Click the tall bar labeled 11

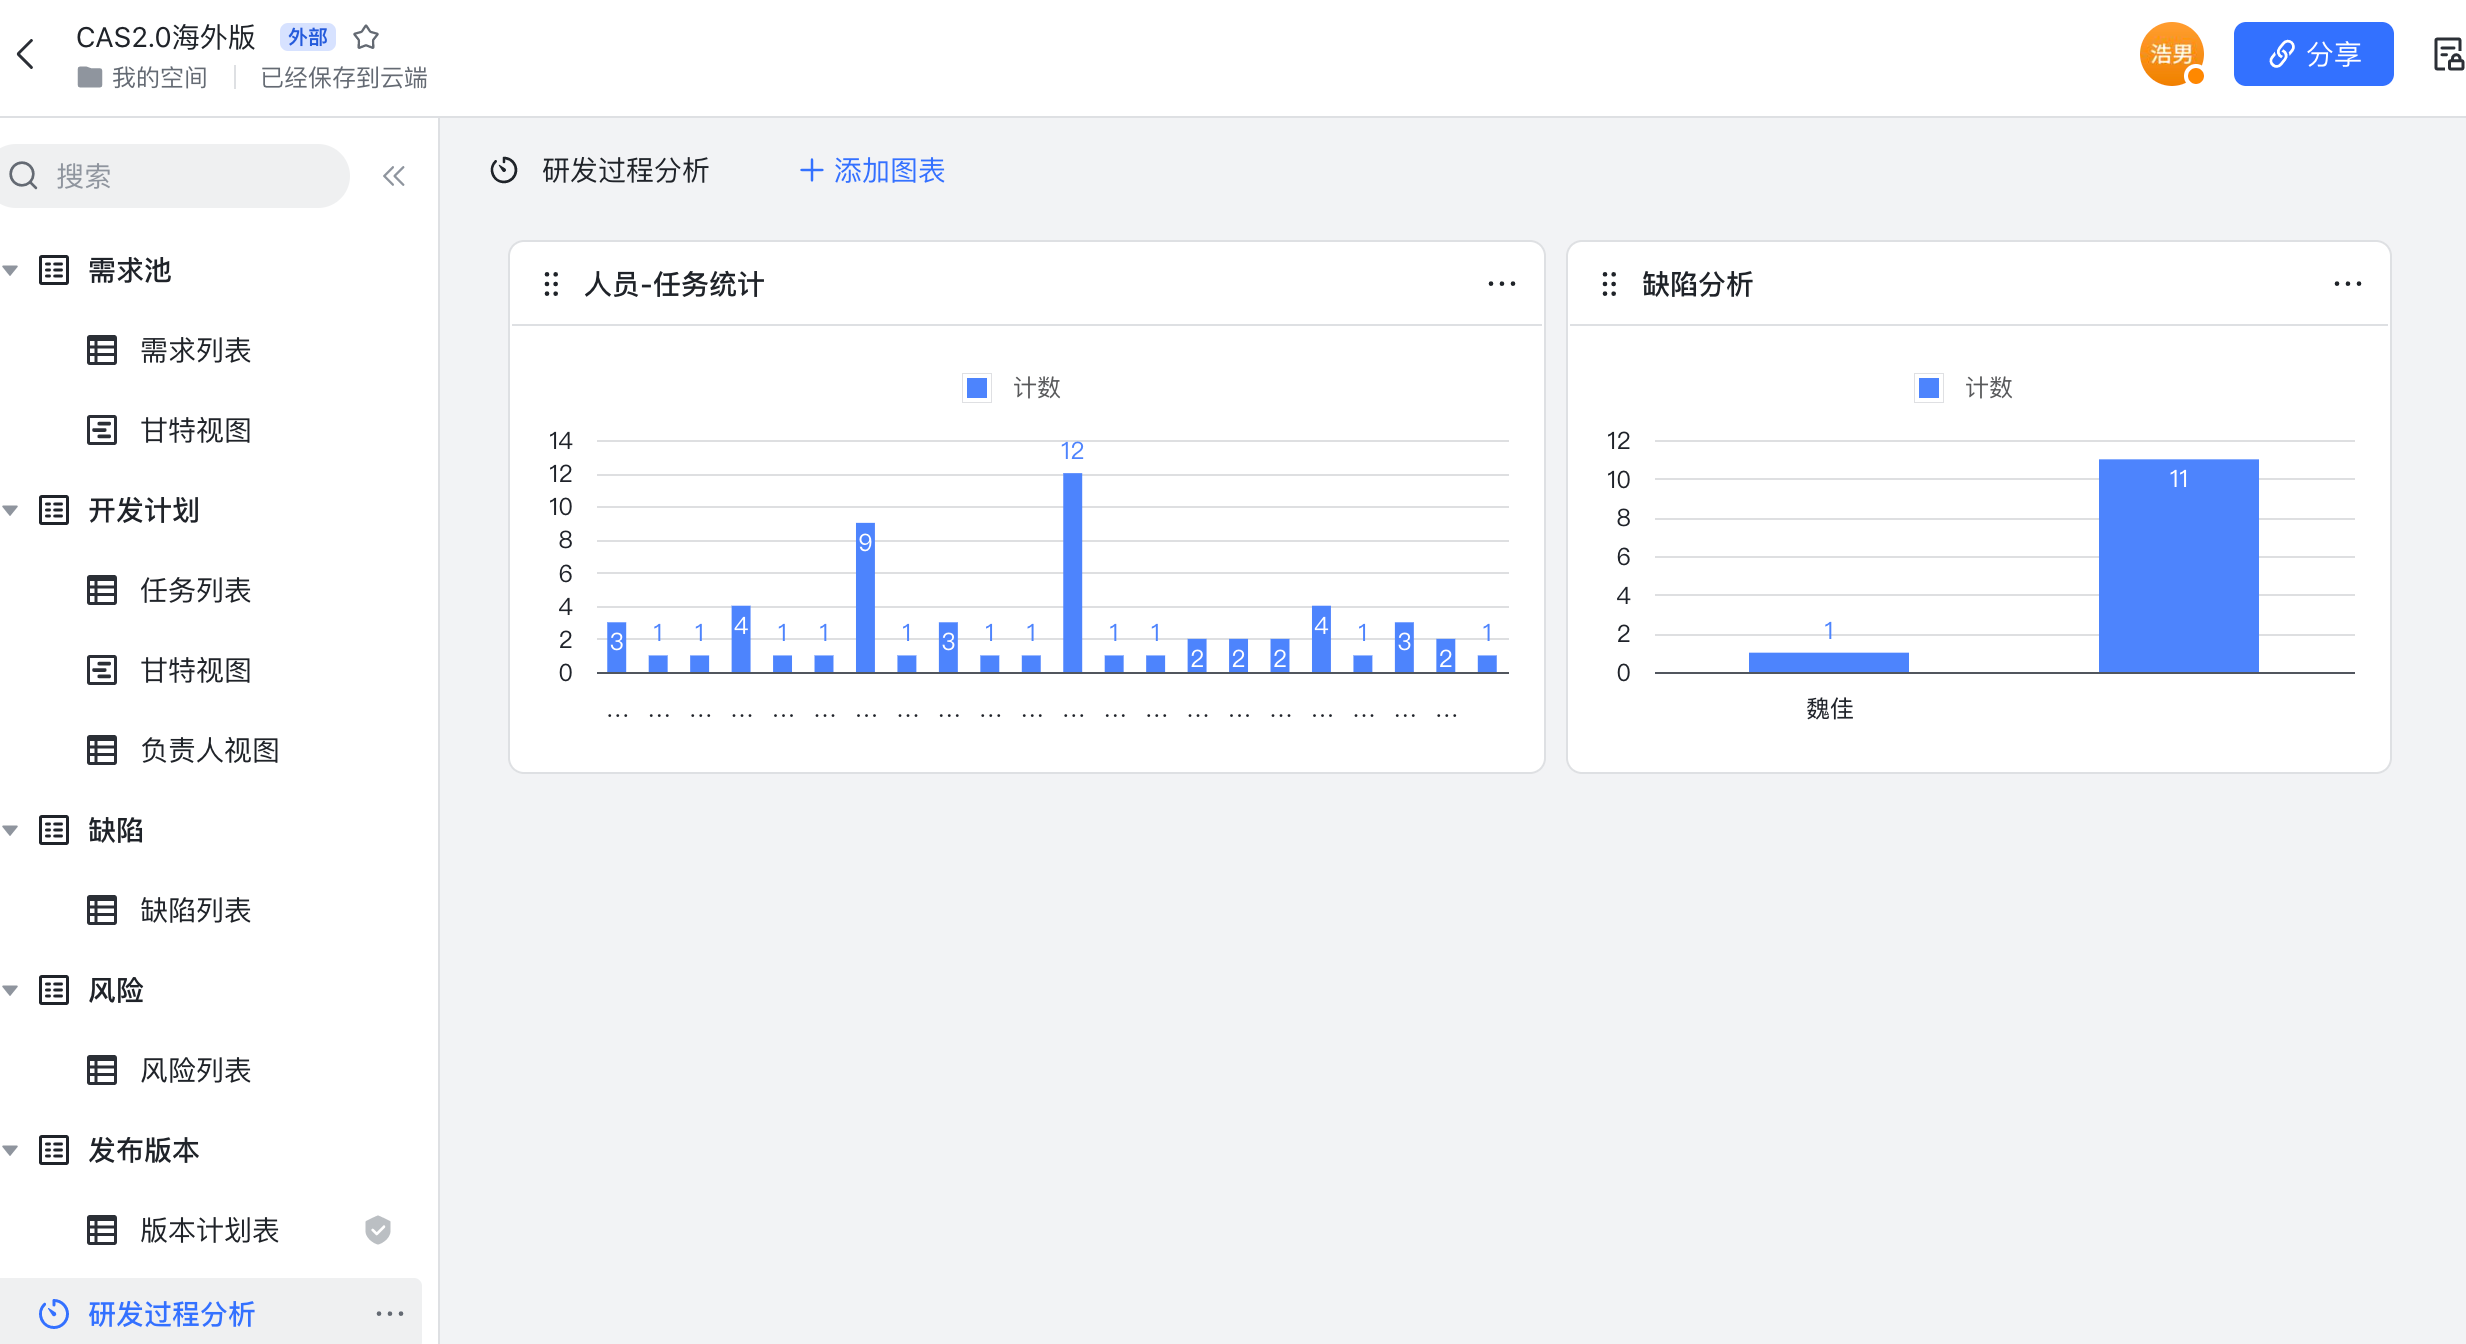coord(2178,565)
